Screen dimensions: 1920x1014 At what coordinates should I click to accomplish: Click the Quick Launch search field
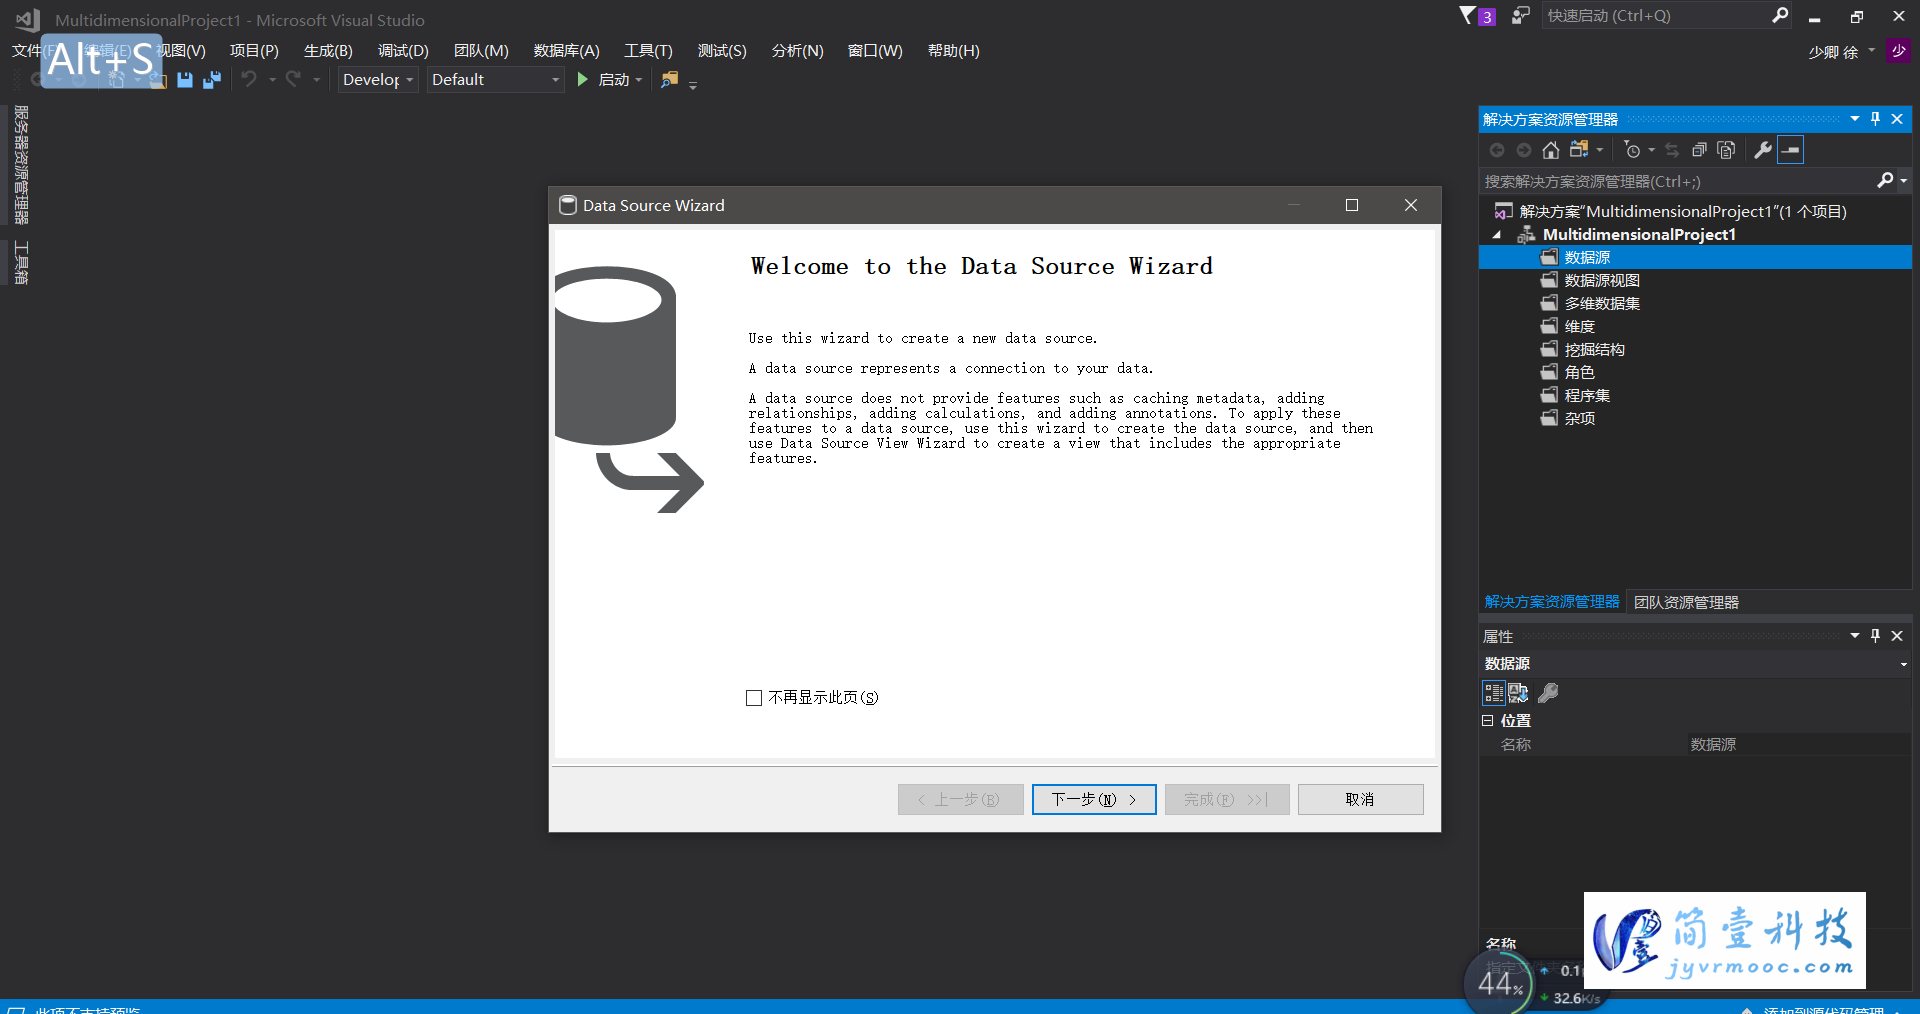coord(1655,15)
